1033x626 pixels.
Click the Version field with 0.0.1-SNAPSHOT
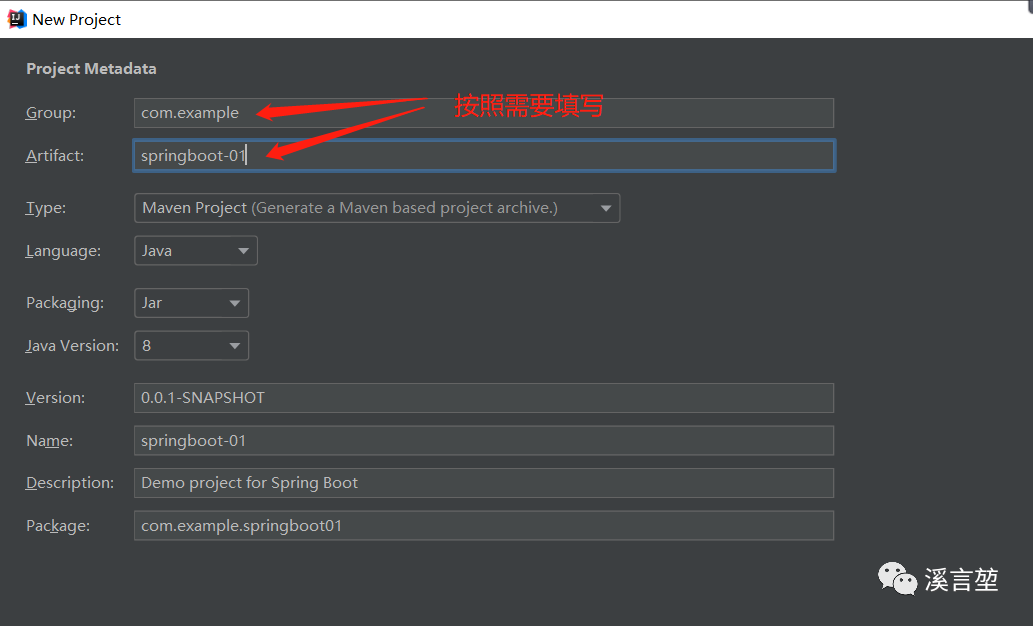pyautogui.click(x=484, y=398)
